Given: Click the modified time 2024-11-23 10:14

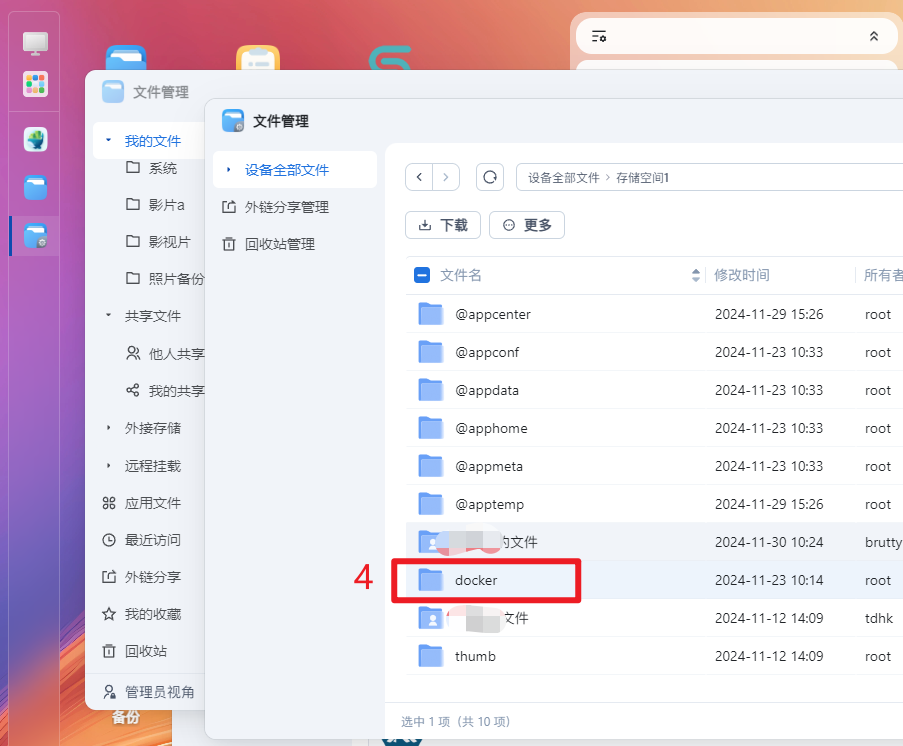Looking at the screenshot, I should (769, 580).
